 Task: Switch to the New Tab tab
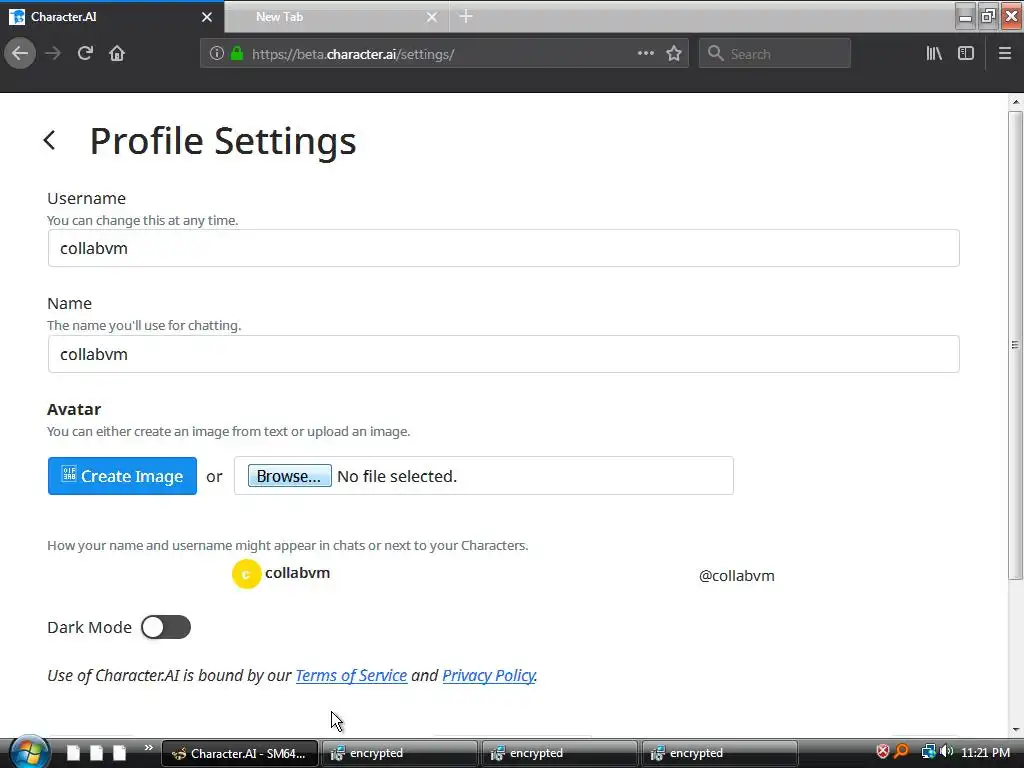click(x=336, y=17)
